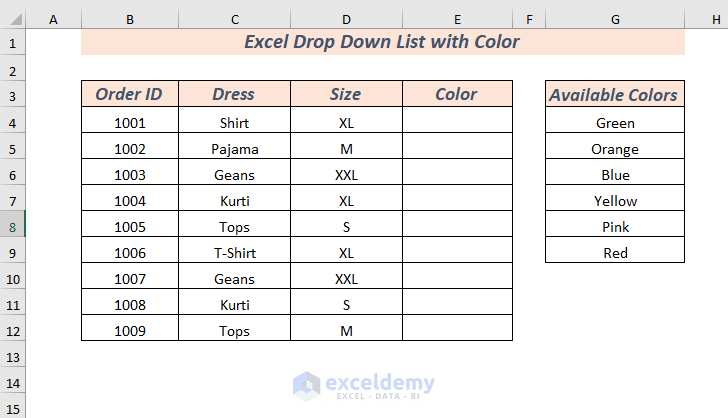Select the "Red" color cell
728x418 pixels.
pyautogui.click(x=615, y=253)
